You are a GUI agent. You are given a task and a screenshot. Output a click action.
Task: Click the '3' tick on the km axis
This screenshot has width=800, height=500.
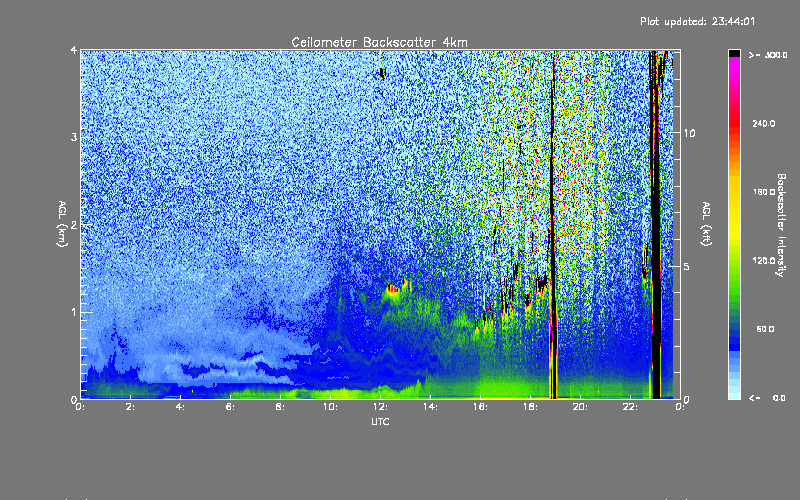click(74, 137)
